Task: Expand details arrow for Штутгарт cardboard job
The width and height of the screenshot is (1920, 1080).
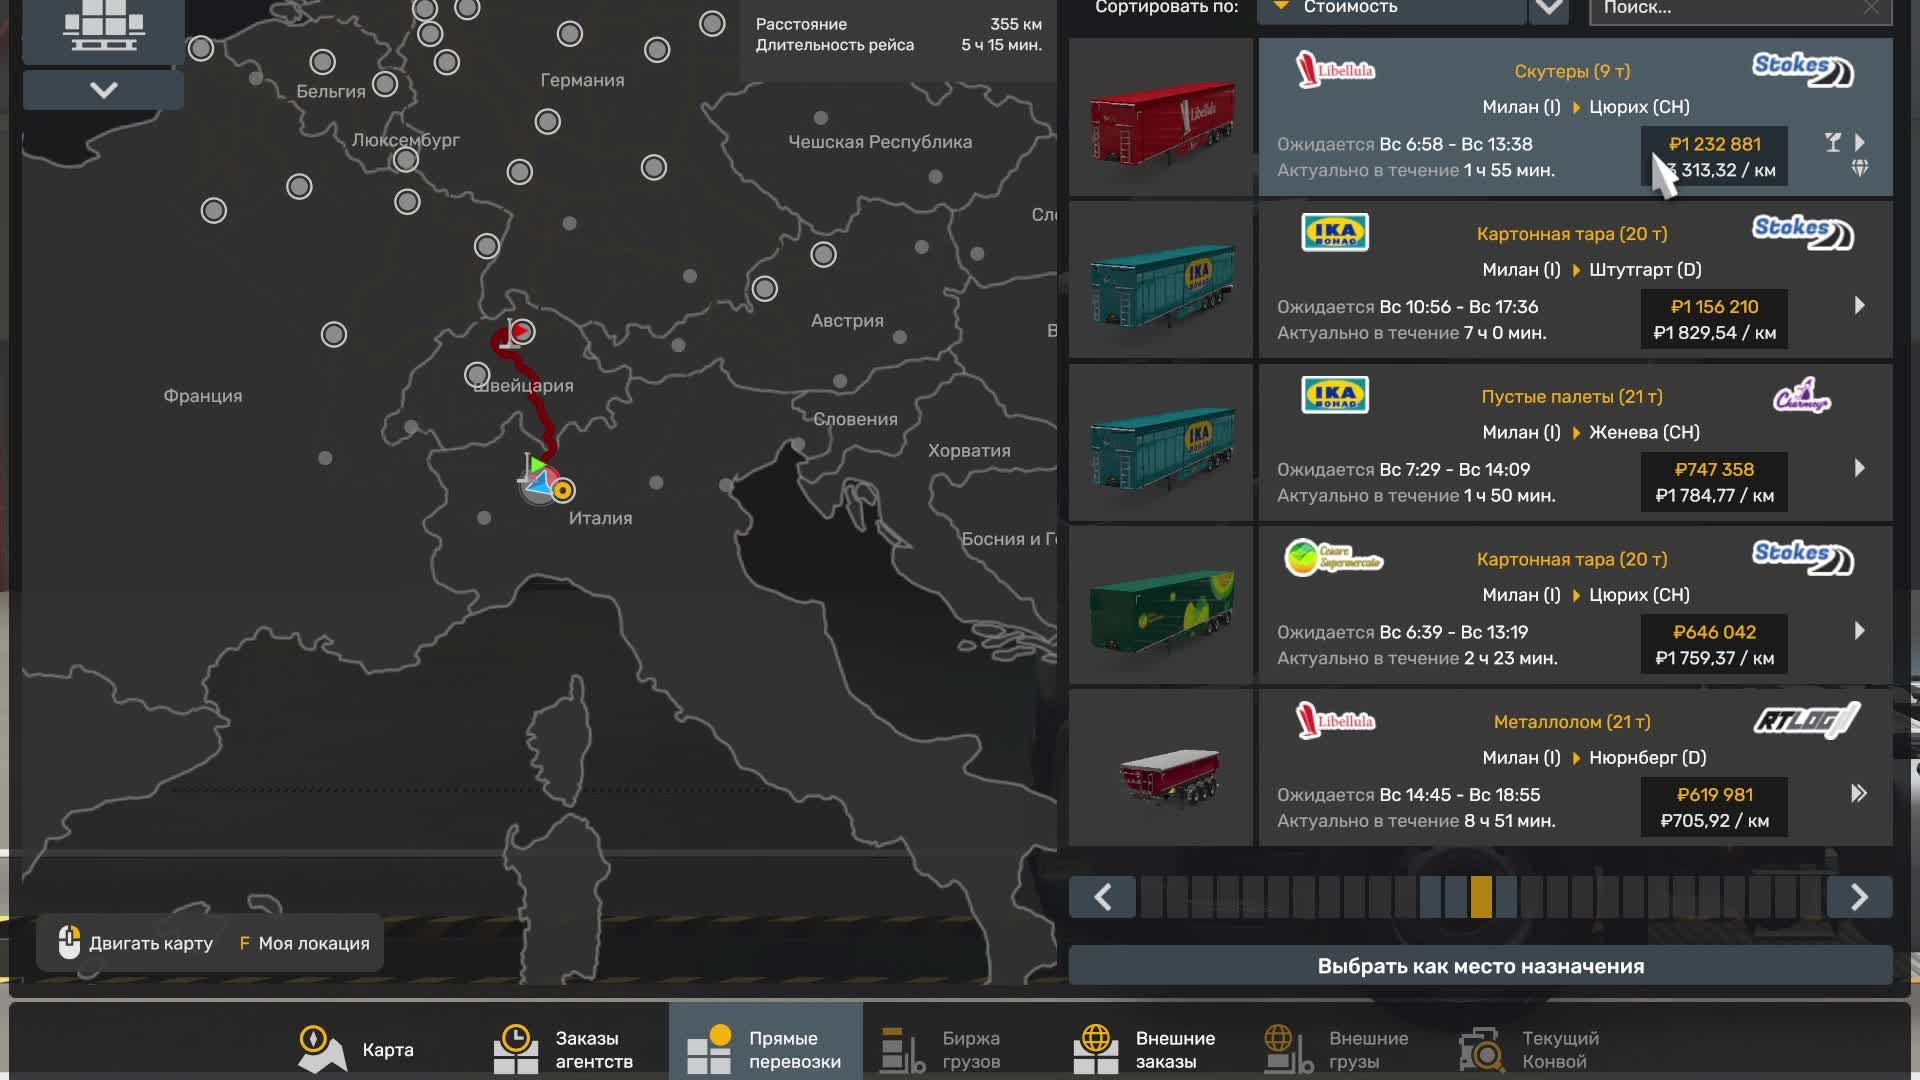Action: [x=1859, y=305]
